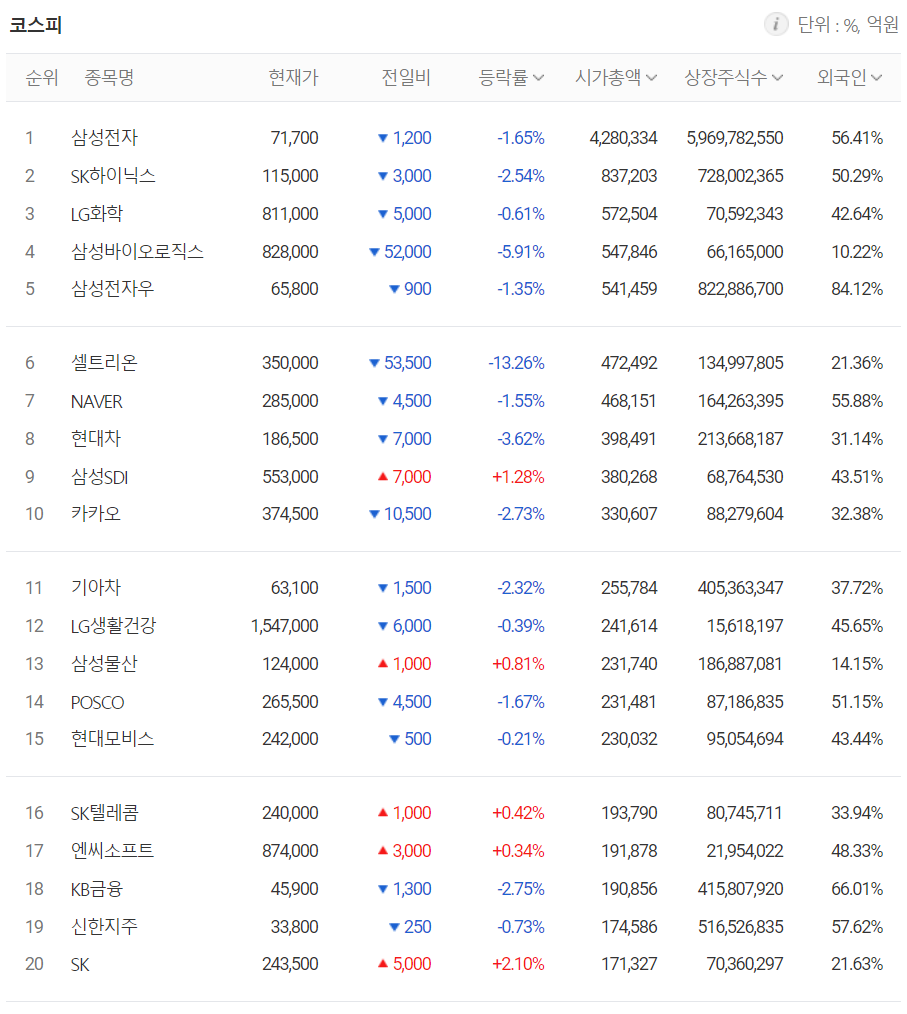Click LG생활건강 price 1,547,000
Screen dimensions: 907x1014
[x=284, y=626]
